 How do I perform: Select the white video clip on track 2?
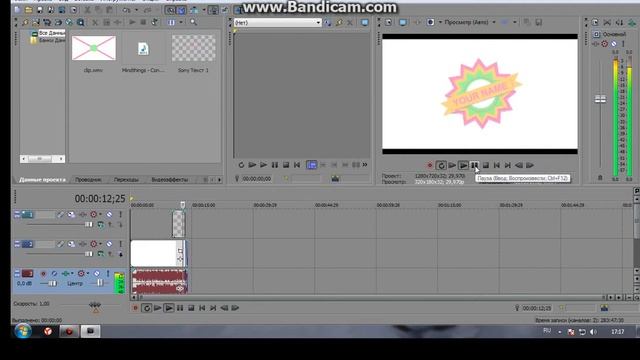pos(158,253)
